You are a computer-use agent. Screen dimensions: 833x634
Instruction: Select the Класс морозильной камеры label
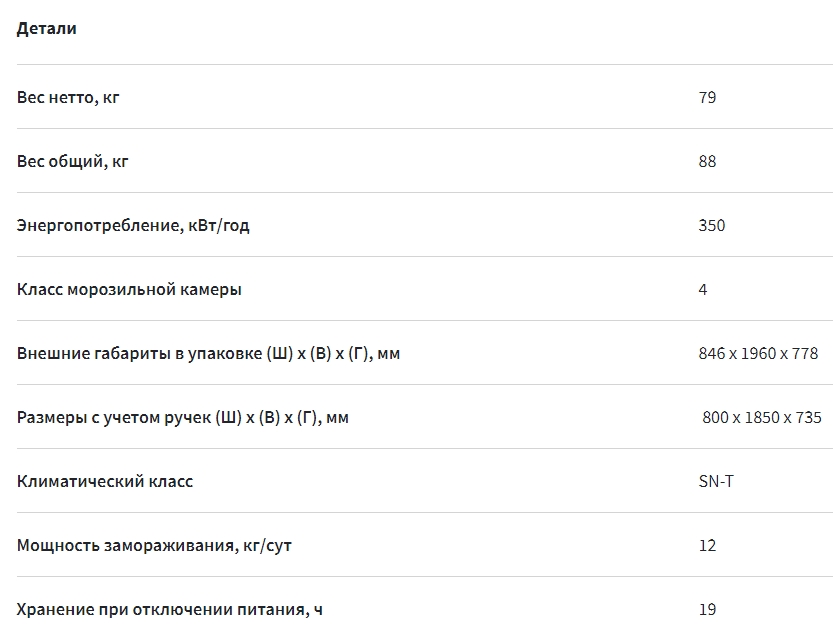[x=129, y=289]
